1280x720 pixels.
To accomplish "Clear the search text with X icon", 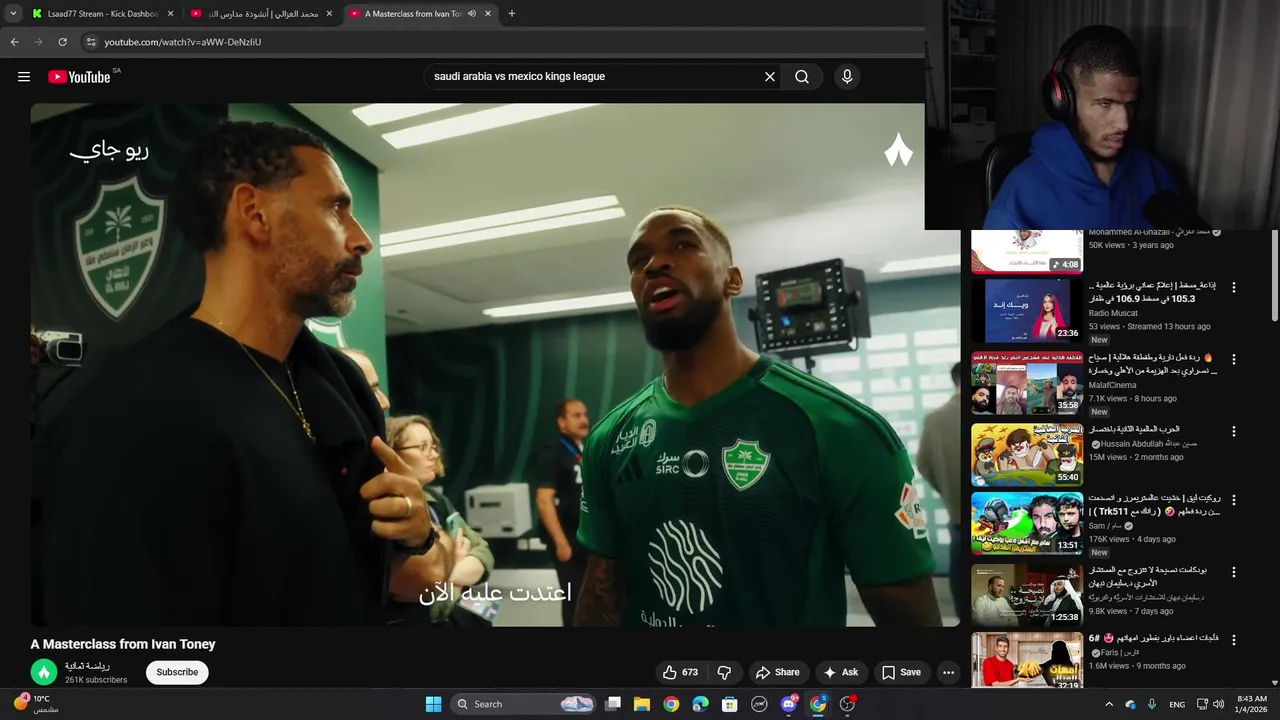I will tap(770, 77).
